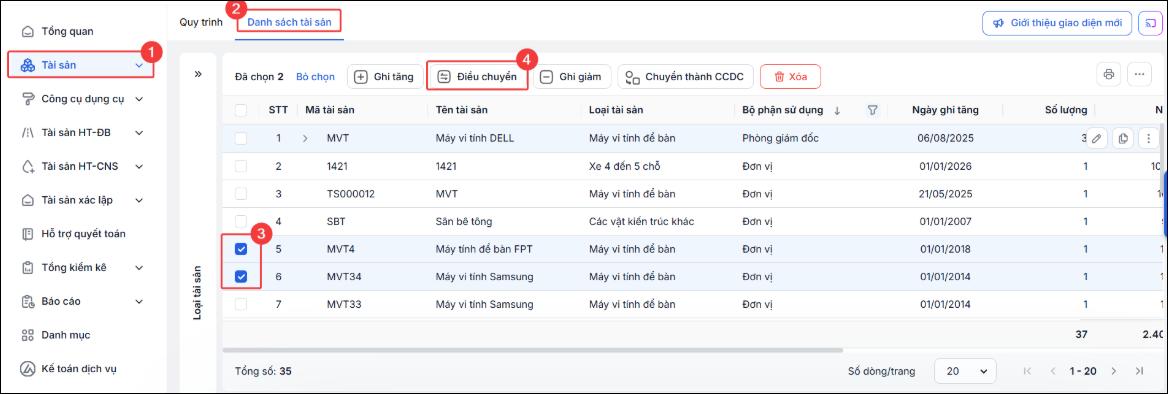The height and width of the screenshot is (394, 1168).
Task: Click the Ghi tăng button
Action: (385, 77)
